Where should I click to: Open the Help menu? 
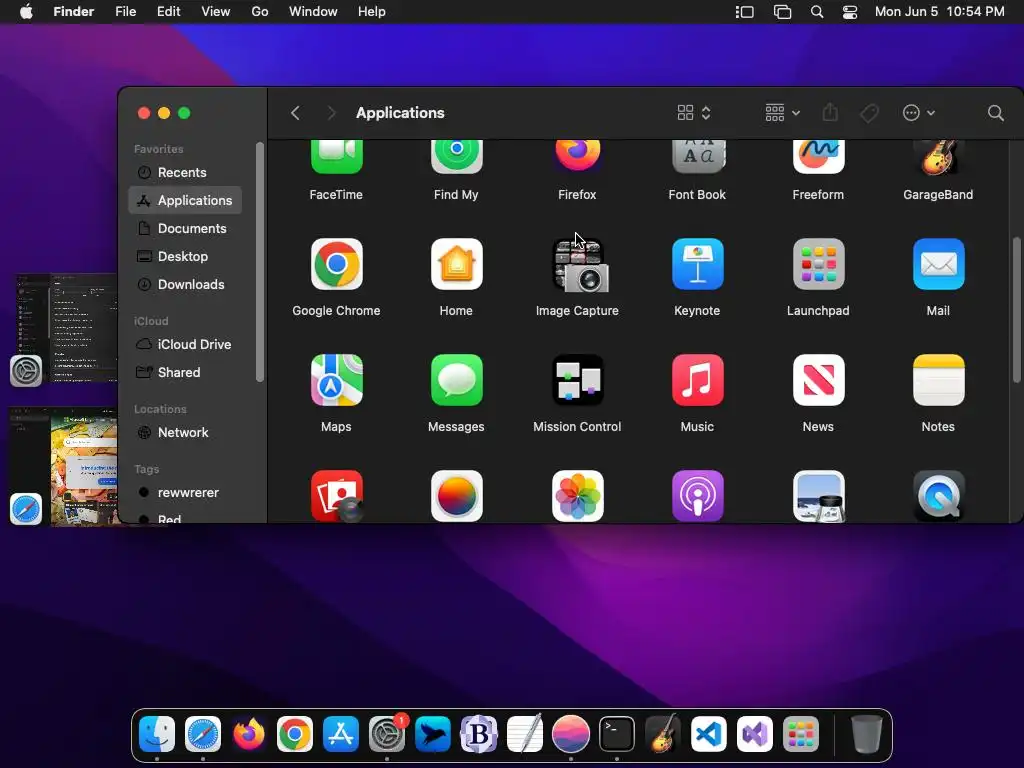372,12
